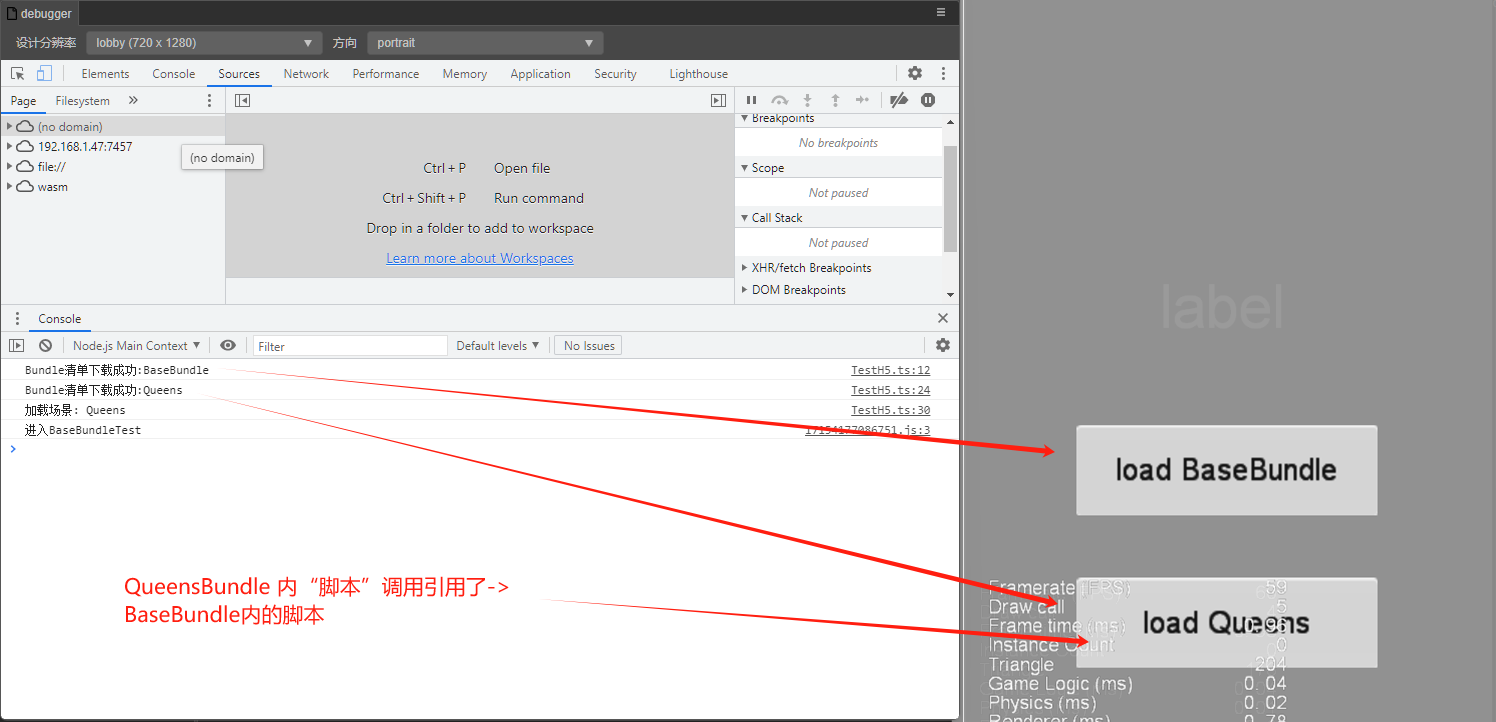Open the Default levels dropdown
This screenshot has width=1496, height=722.
[x=497, y=345]
